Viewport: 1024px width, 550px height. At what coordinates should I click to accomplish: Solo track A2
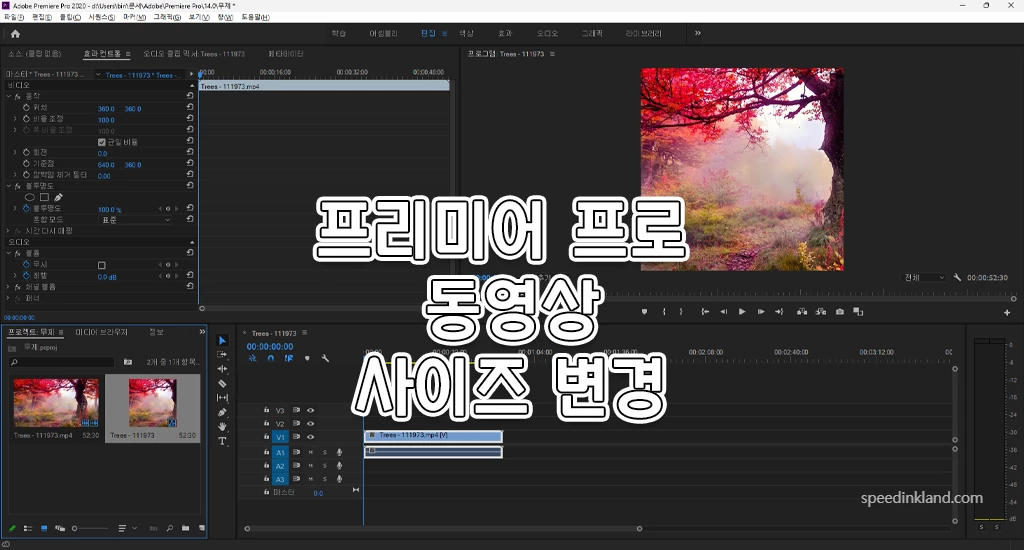(325, 466)
